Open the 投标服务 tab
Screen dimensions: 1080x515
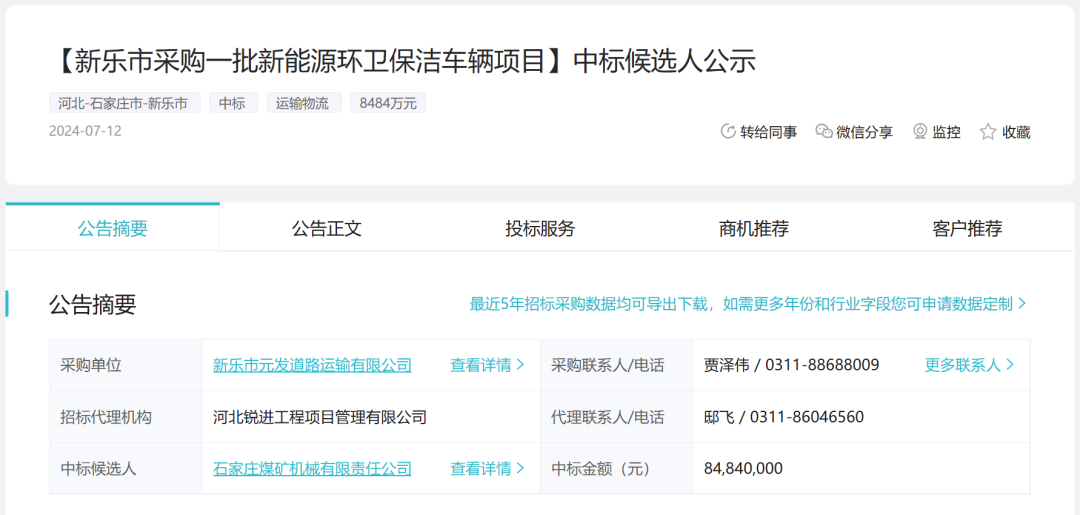(540, 229)
